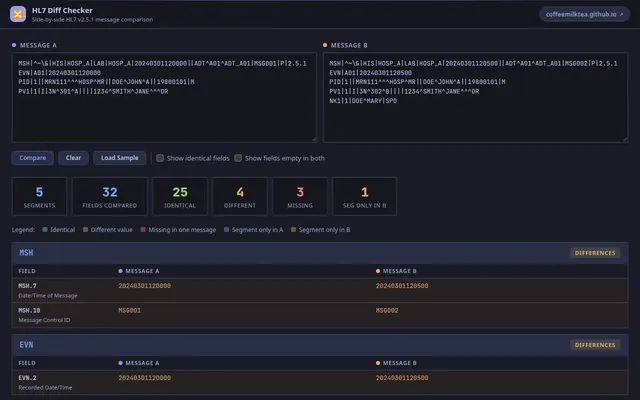Image resolution: width=640 pixels, height=400 pixels.
Task: Click the 25 Identical stat card
Action: 180,196
